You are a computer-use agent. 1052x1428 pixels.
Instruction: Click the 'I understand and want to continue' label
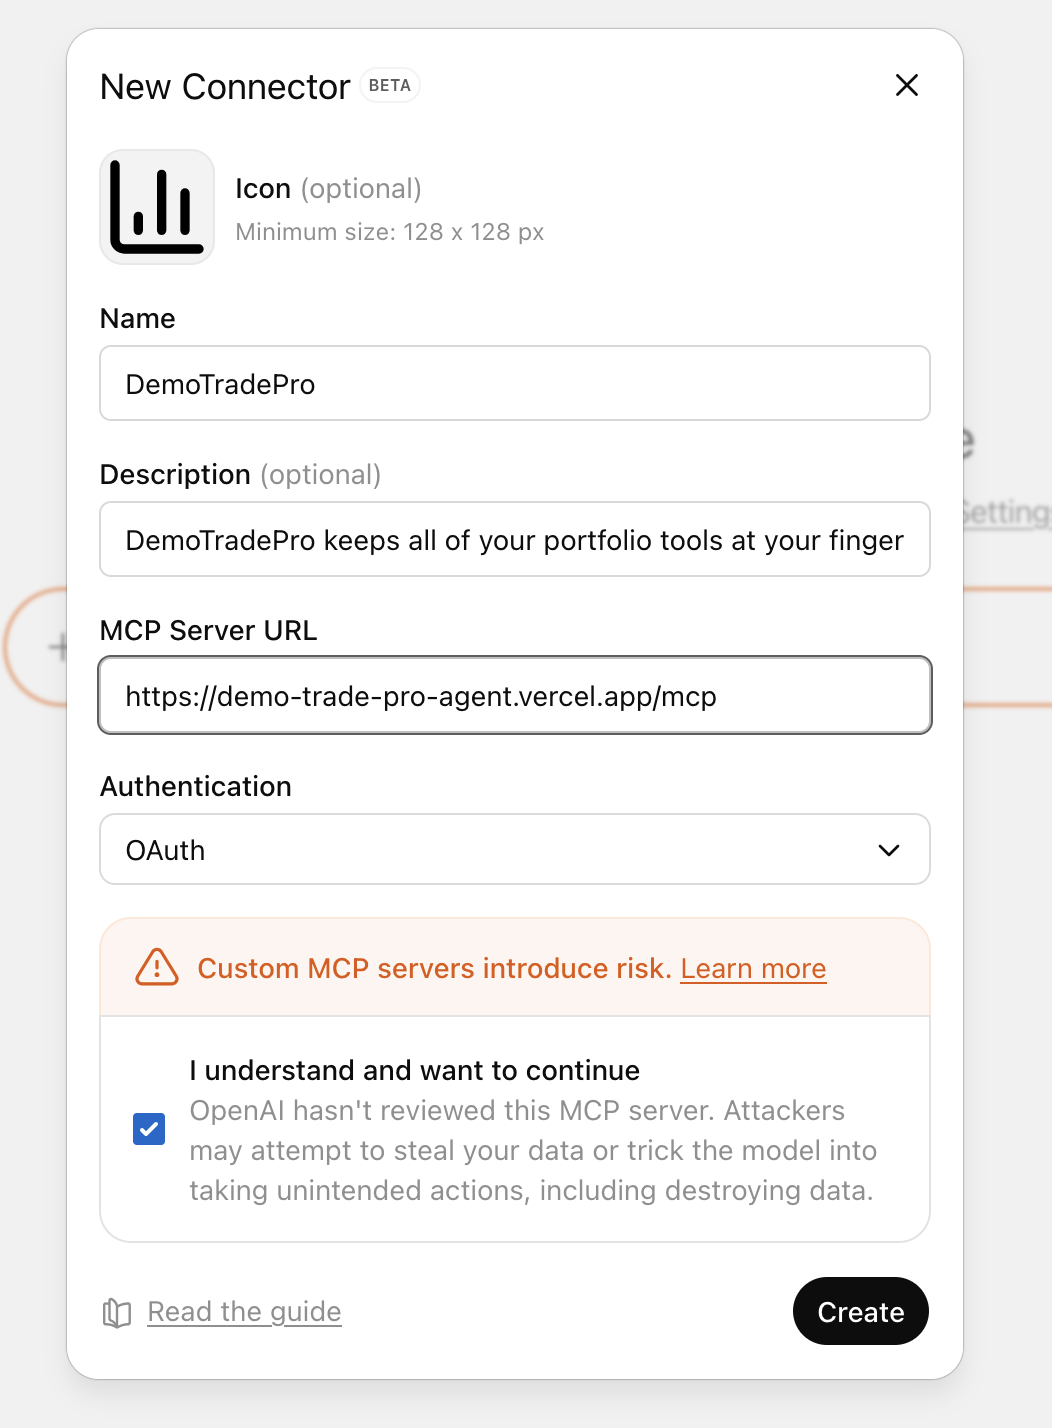pyautogui.click(x=414, y=1070)
